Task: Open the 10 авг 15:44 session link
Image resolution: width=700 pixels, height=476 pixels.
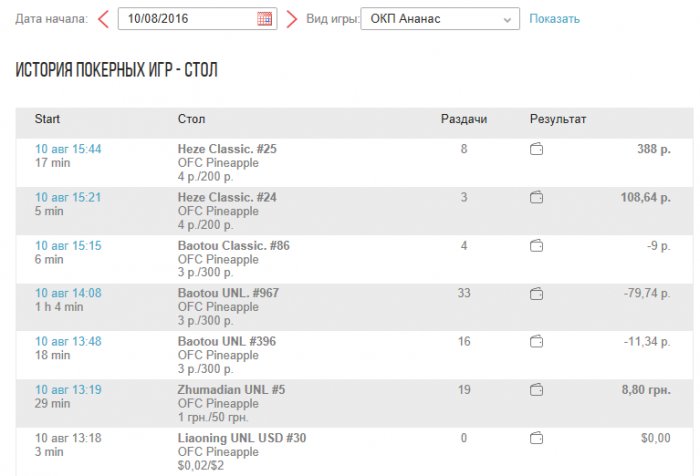Action: [68, 149]
